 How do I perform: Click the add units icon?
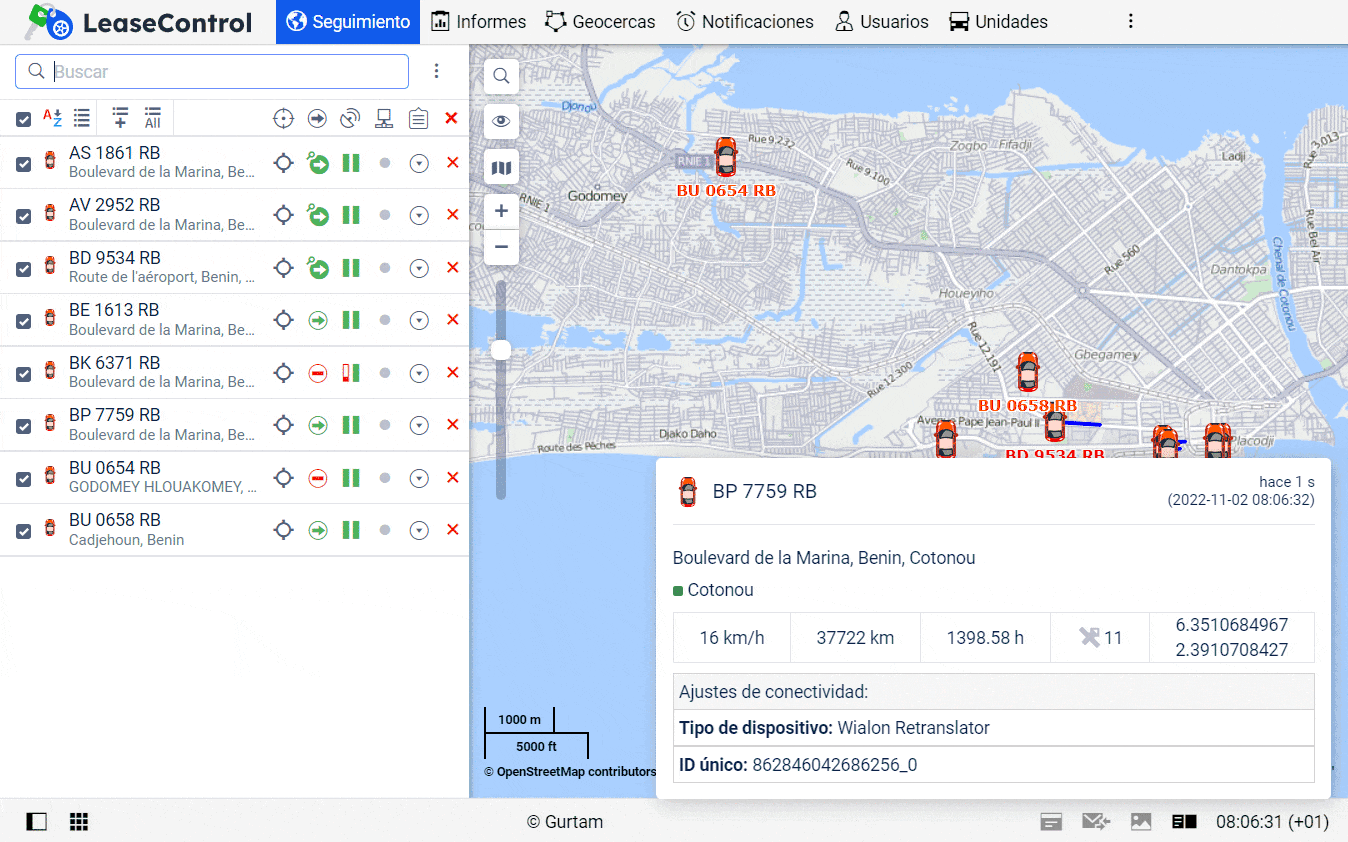[x=120, y=118]
